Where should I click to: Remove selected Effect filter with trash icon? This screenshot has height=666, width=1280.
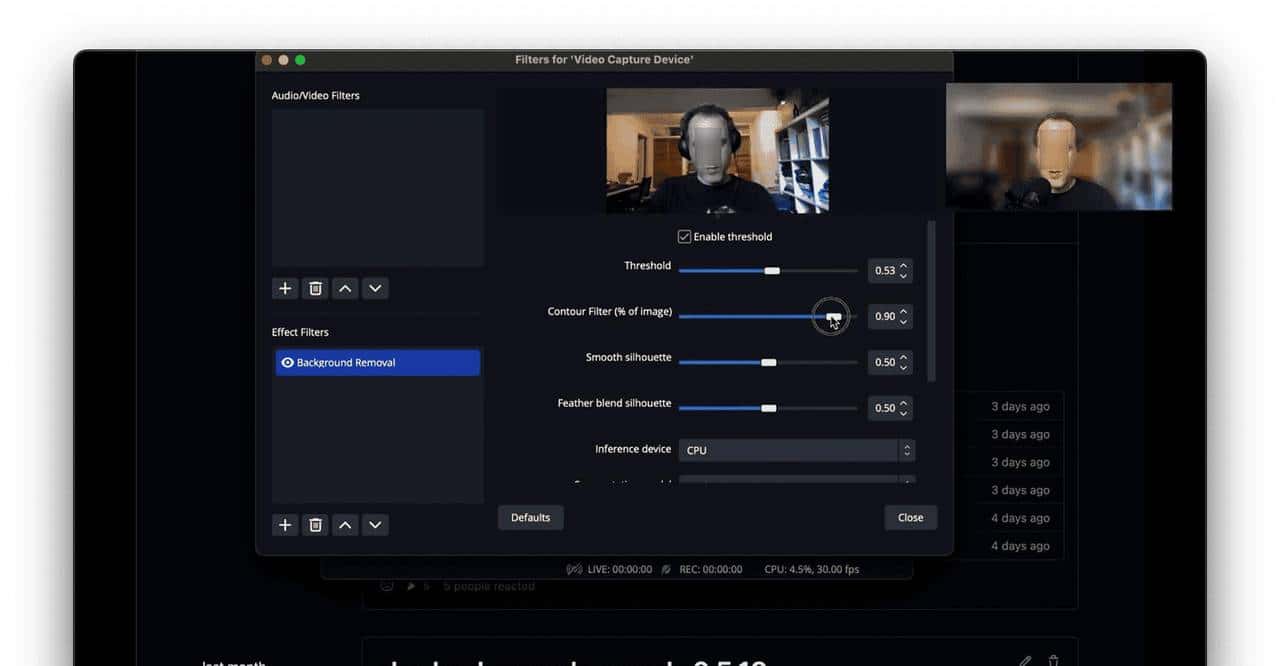(315, 524)
